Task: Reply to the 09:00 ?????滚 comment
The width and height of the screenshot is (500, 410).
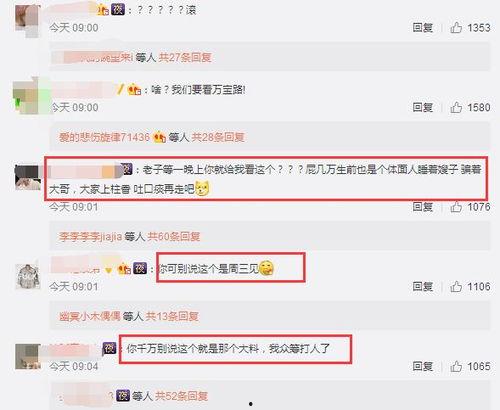Action: coord(423,27)
